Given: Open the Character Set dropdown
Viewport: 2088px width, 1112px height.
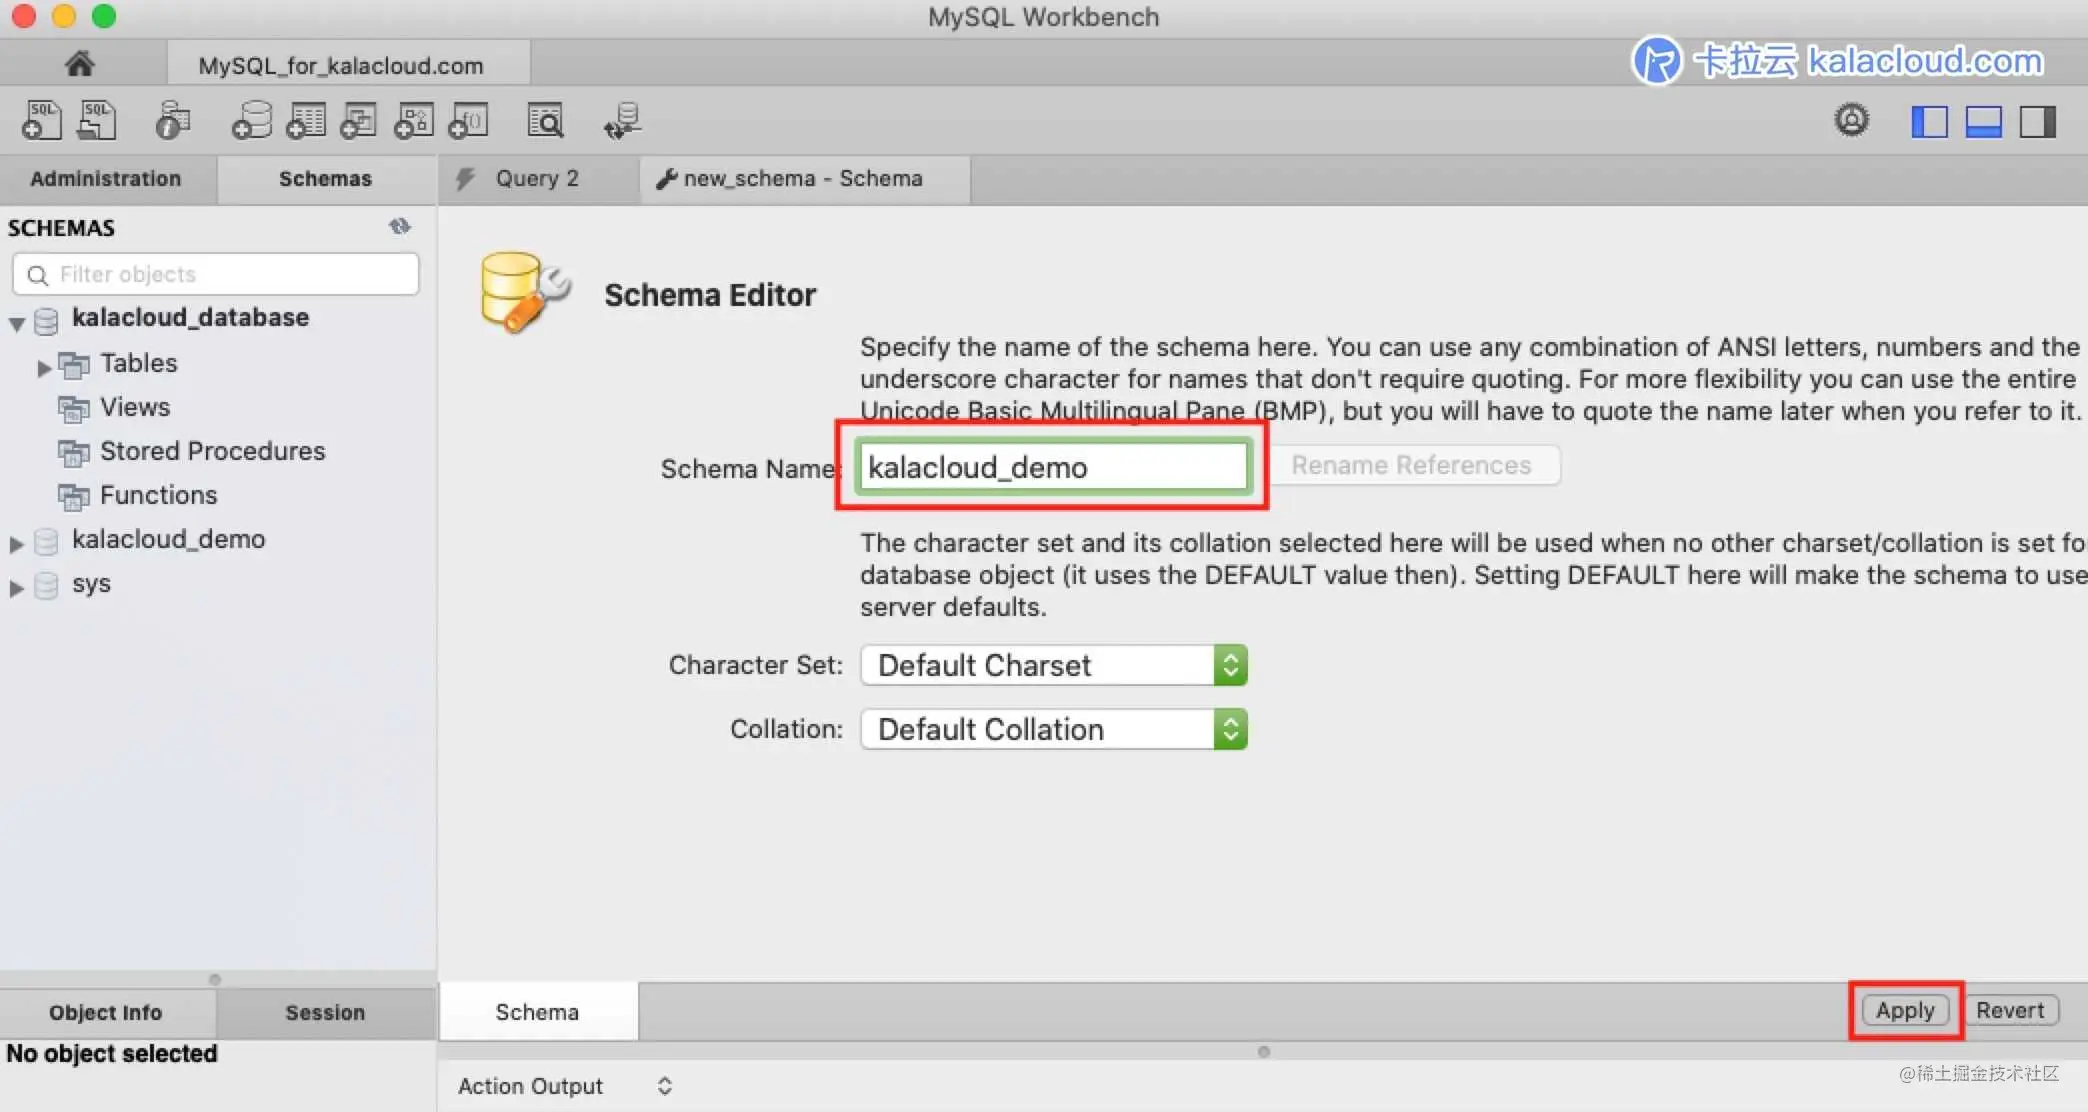Looking at the screenshot, I should pyautogui.click(x=1053, y=665).
